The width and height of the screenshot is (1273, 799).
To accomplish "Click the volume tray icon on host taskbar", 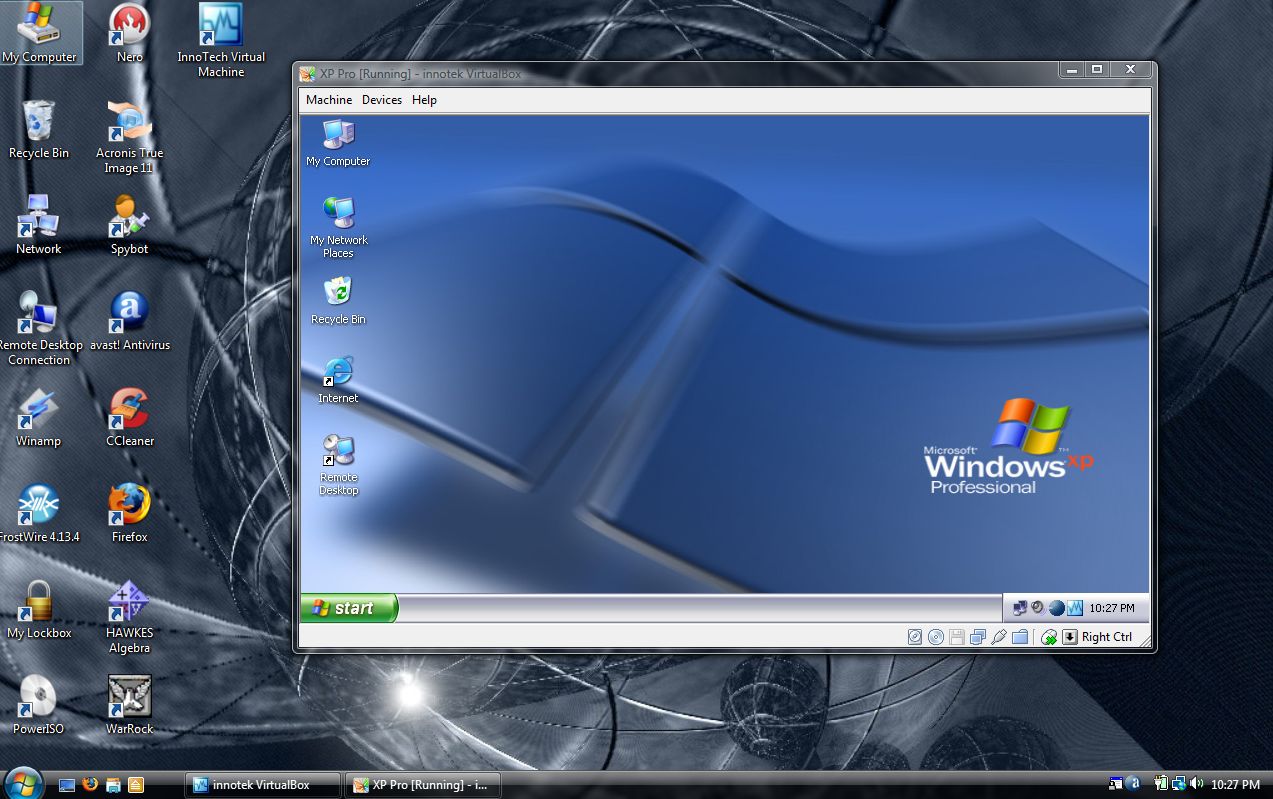I will click(x=1196, y=784).
